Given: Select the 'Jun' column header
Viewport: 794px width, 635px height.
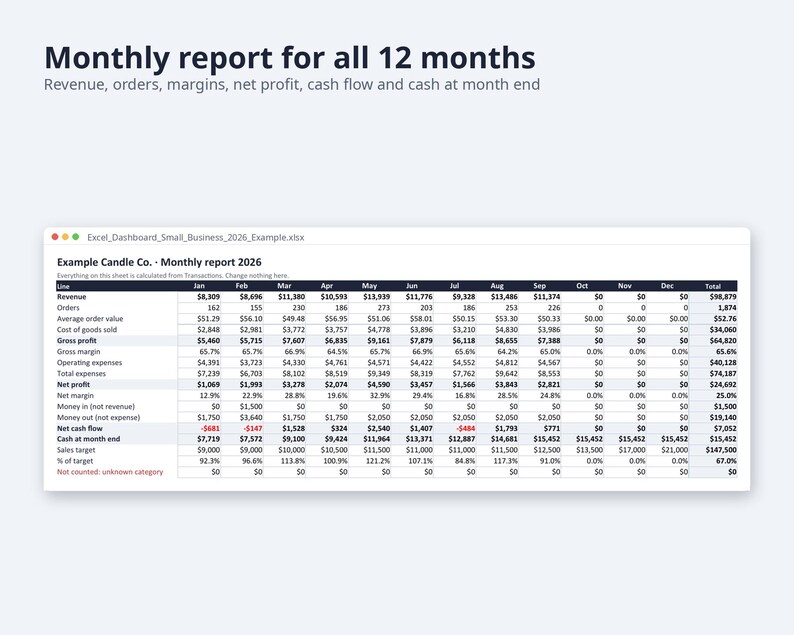Looking at the screenshot, I should point(412,286).
